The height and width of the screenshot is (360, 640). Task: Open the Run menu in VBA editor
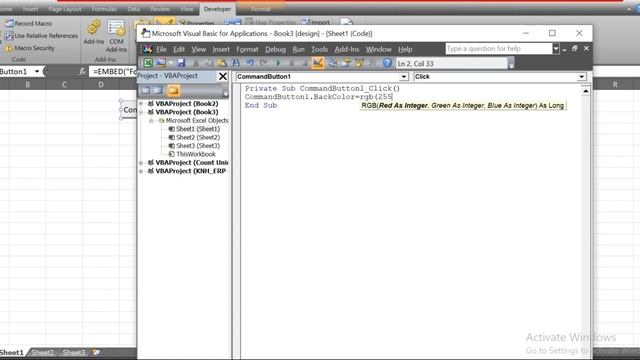tap(298, 49)
